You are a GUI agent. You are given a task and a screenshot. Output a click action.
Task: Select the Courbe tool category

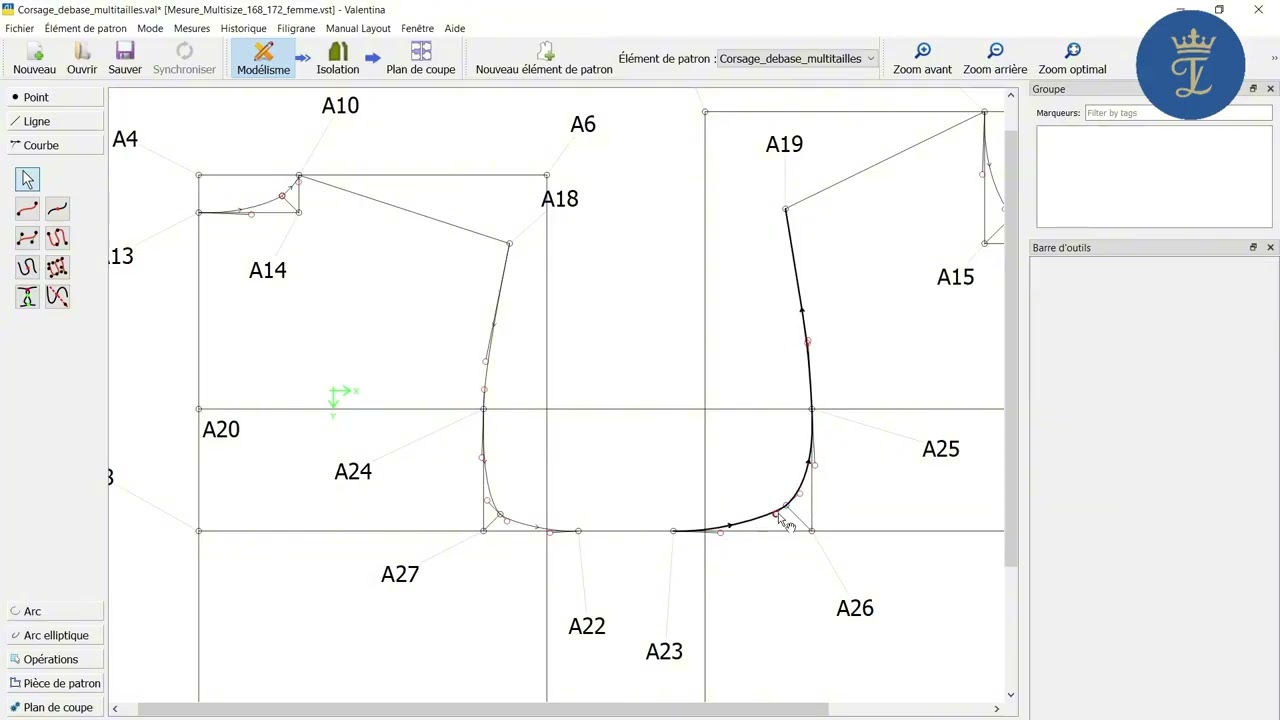(55, 145)
